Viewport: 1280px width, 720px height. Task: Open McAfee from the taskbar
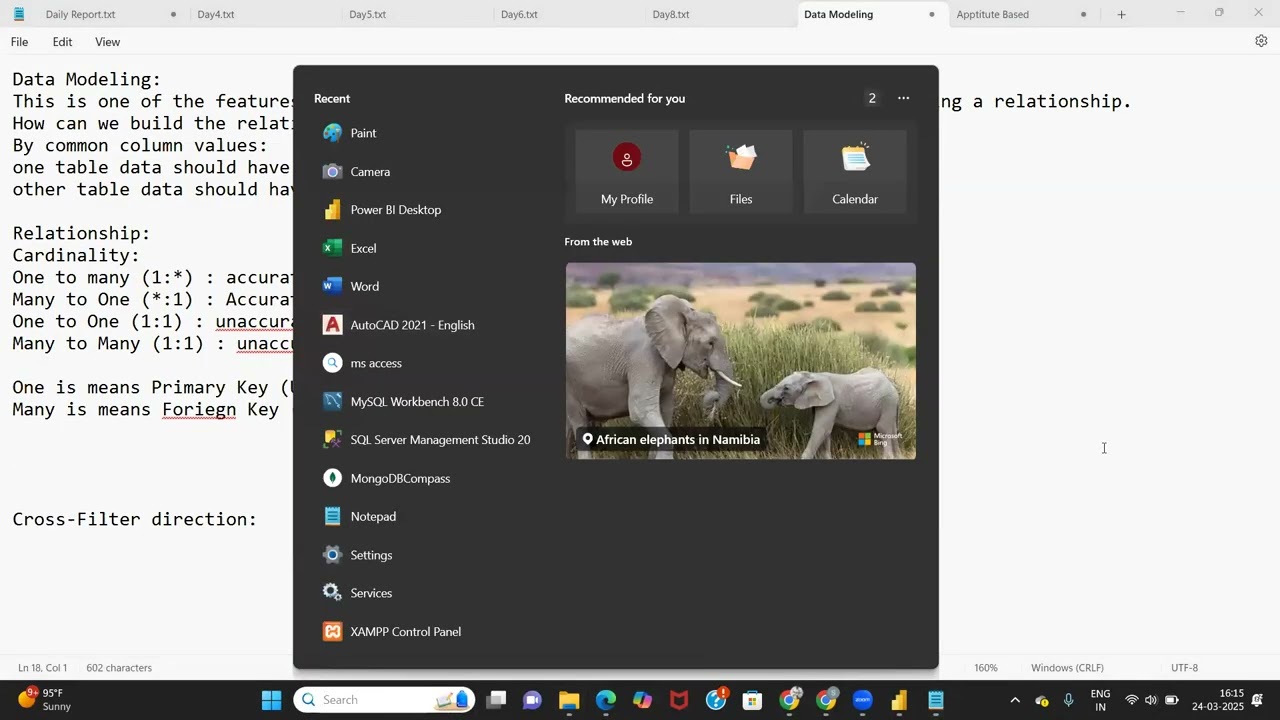(680, 700)
